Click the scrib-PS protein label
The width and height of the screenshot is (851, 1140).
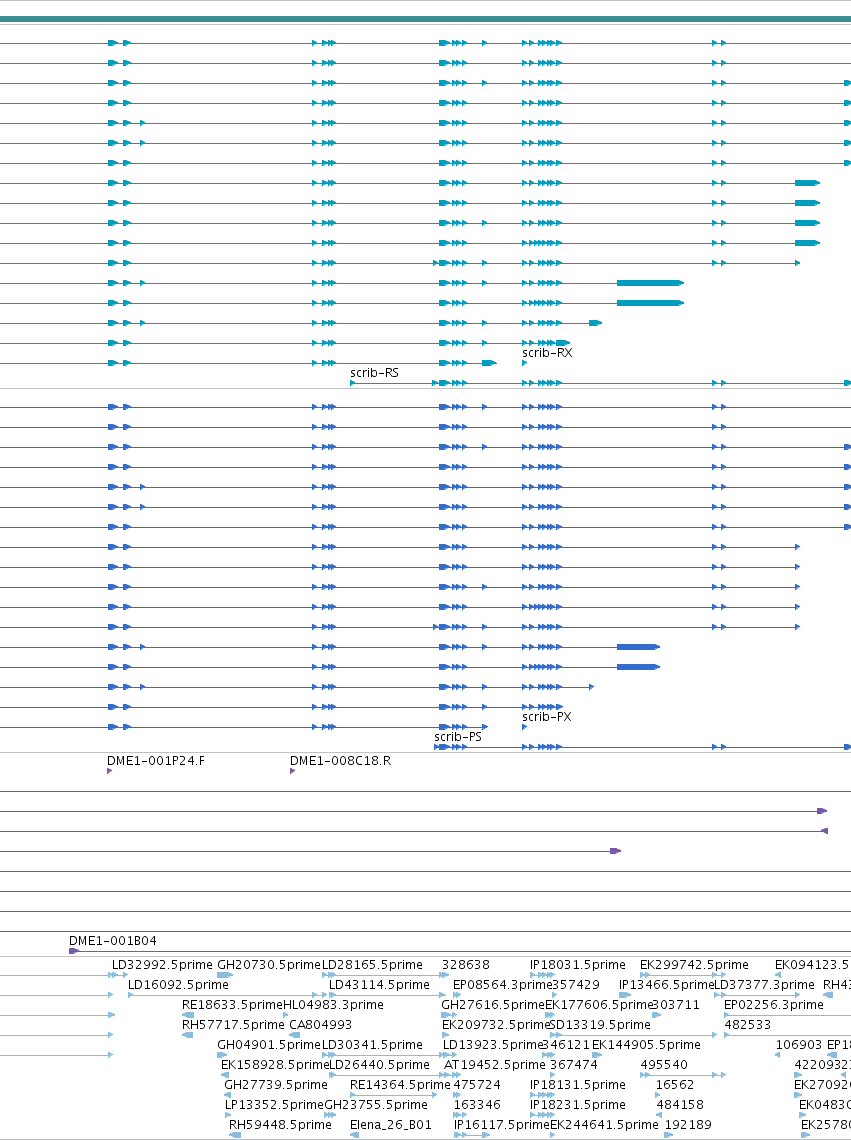(458, 736)
